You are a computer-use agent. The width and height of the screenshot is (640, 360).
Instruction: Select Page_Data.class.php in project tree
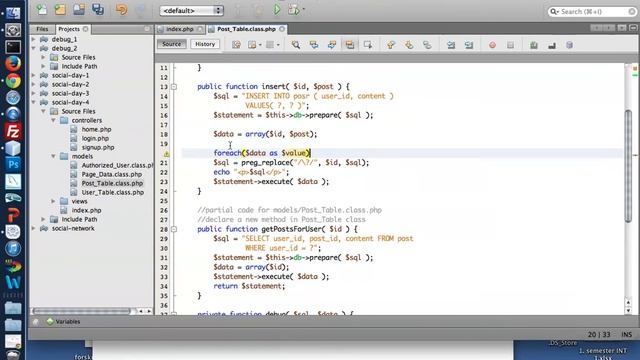click(112, 174)
